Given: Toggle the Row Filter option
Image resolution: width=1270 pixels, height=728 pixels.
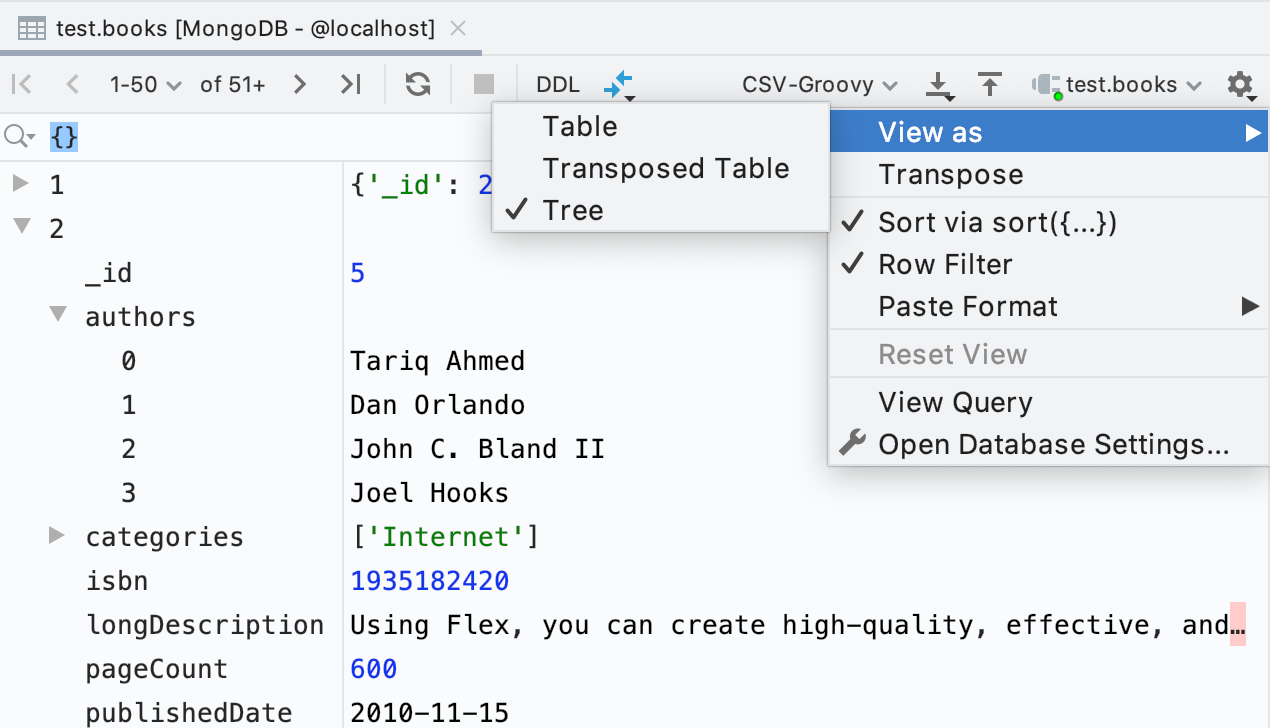Looking at the screenshot, I should [945, 264].
